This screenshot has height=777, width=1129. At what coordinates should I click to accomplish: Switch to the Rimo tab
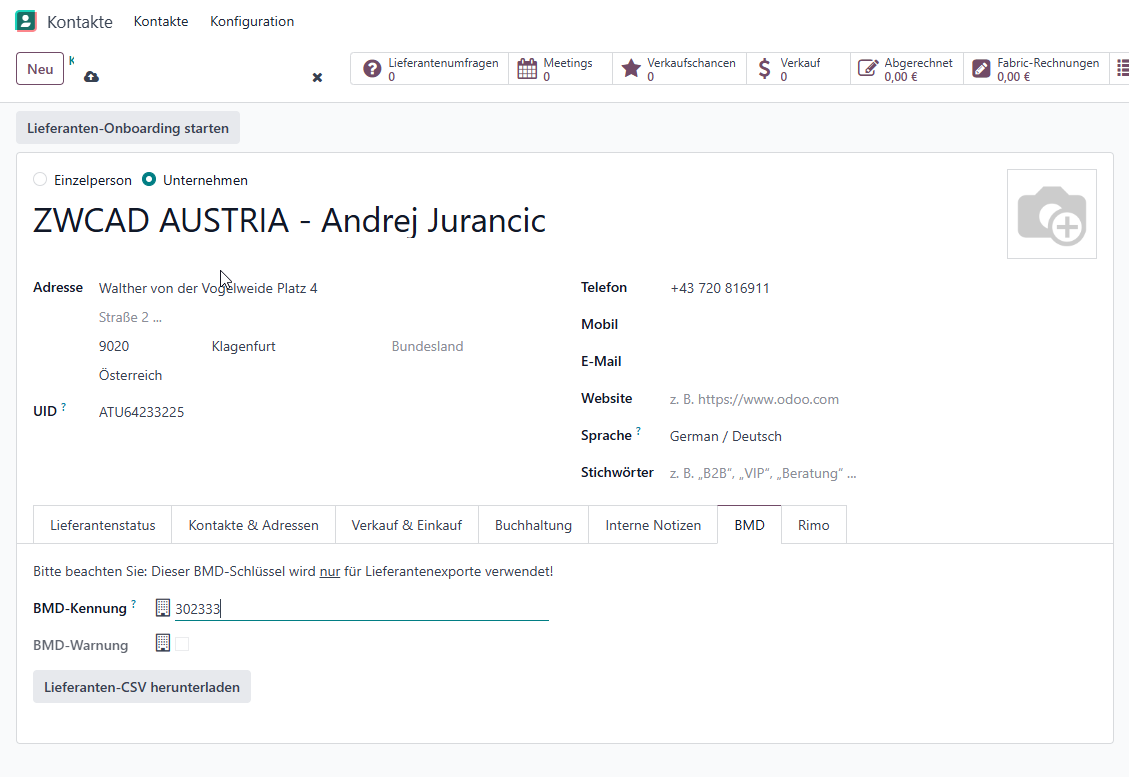pyautogui.click(x=814, y=525)
